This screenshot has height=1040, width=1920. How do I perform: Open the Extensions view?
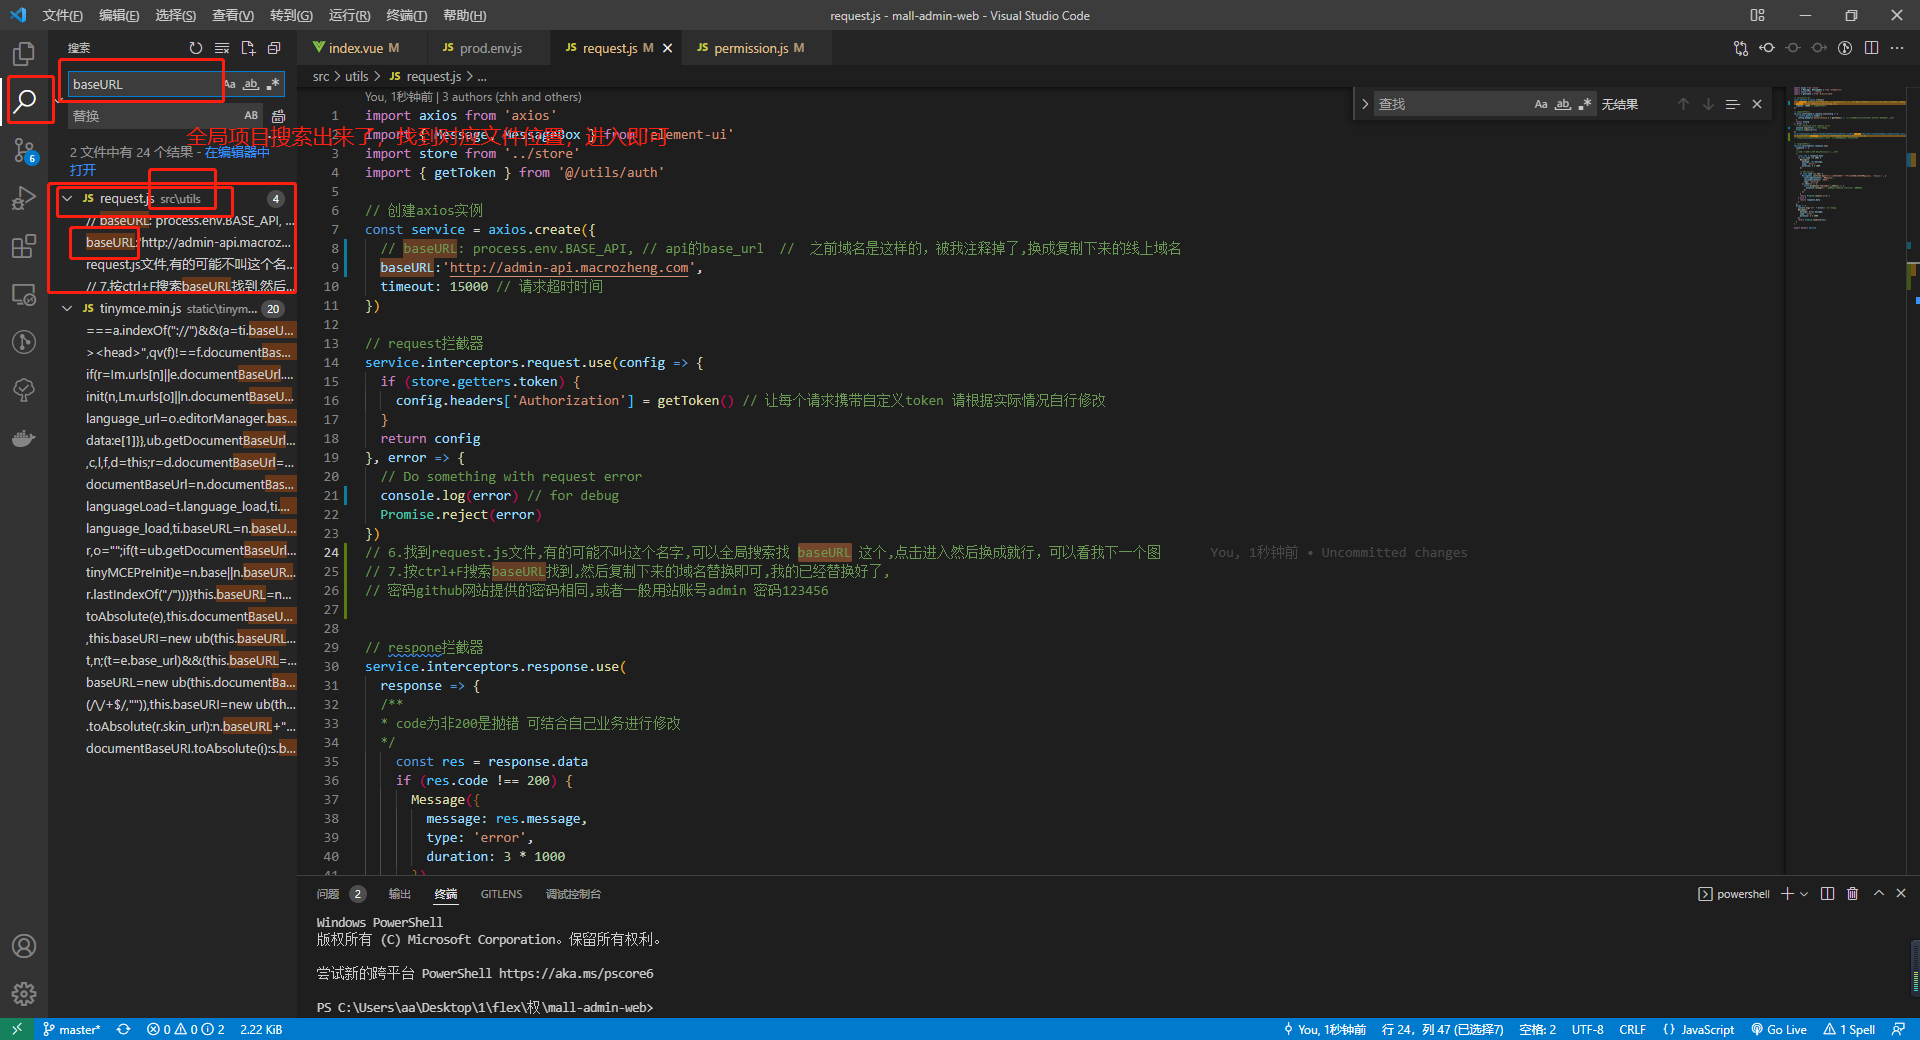pos(24,246)
